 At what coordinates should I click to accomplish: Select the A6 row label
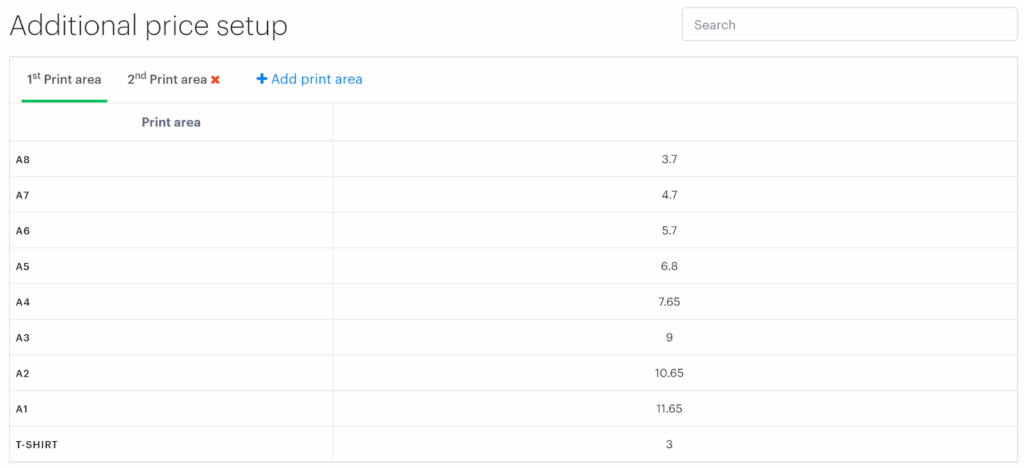coord(23,231)
